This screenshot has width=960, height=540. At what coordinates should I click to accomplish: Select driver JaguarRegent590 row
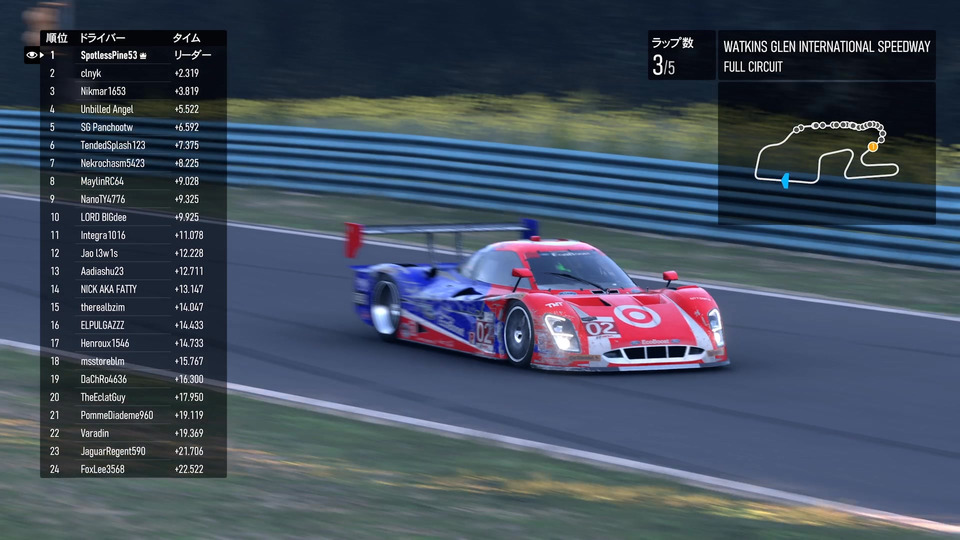133,451
